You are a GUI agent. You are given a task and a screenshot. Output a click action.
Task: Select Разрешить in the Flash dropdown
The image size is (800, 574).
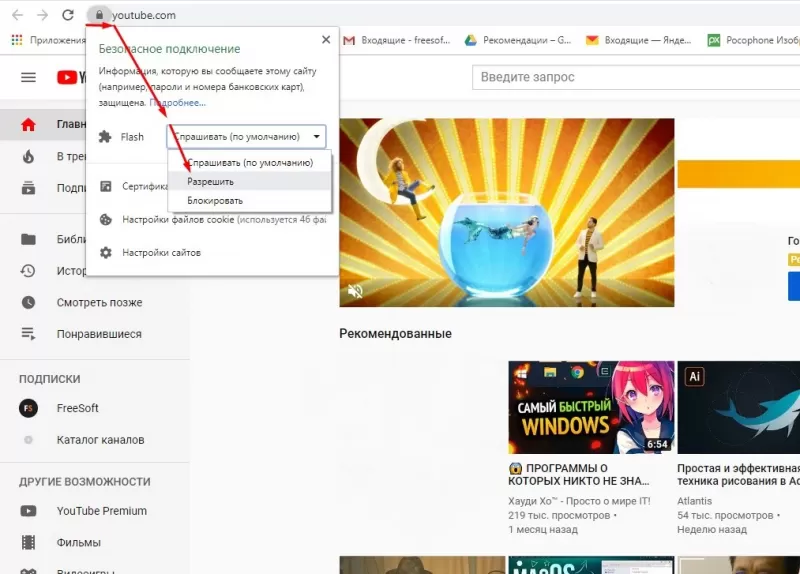point(250,182)
